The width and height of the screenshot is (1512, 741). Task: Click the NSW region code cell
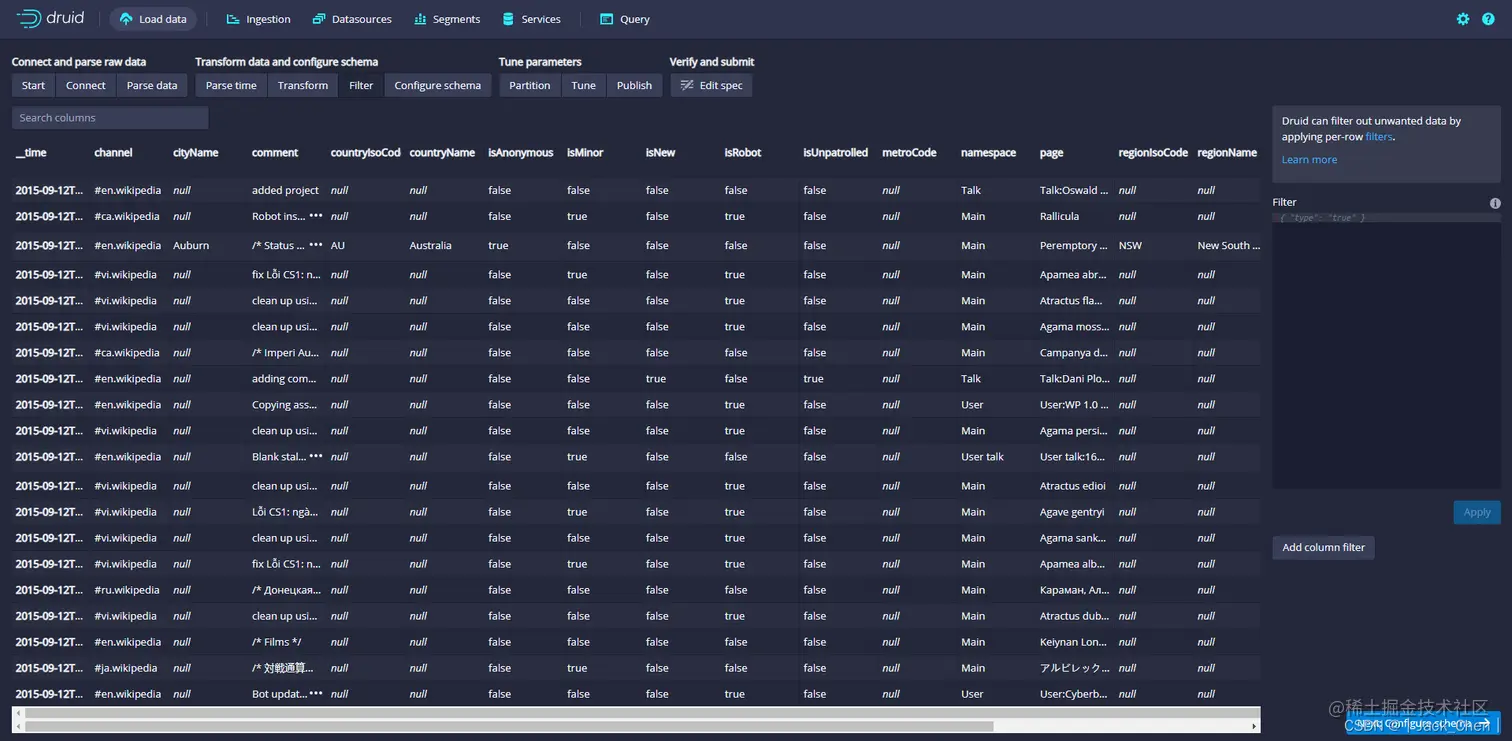1130,245
